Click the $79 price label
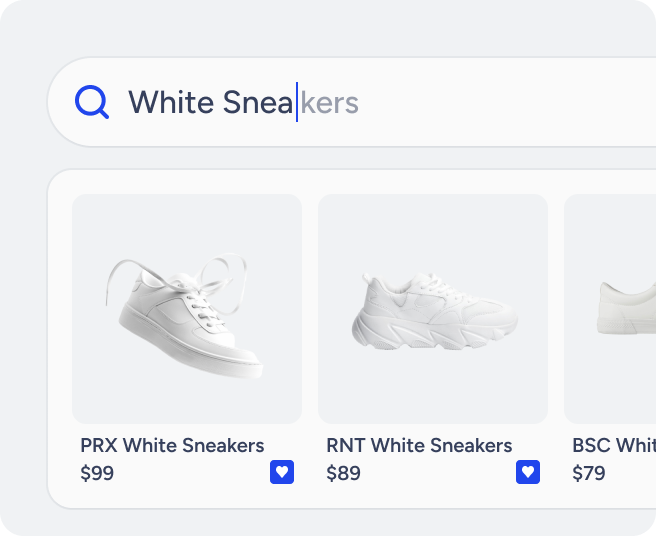The width and height of the screenshot is (656, 536). (x=589, y=473)
